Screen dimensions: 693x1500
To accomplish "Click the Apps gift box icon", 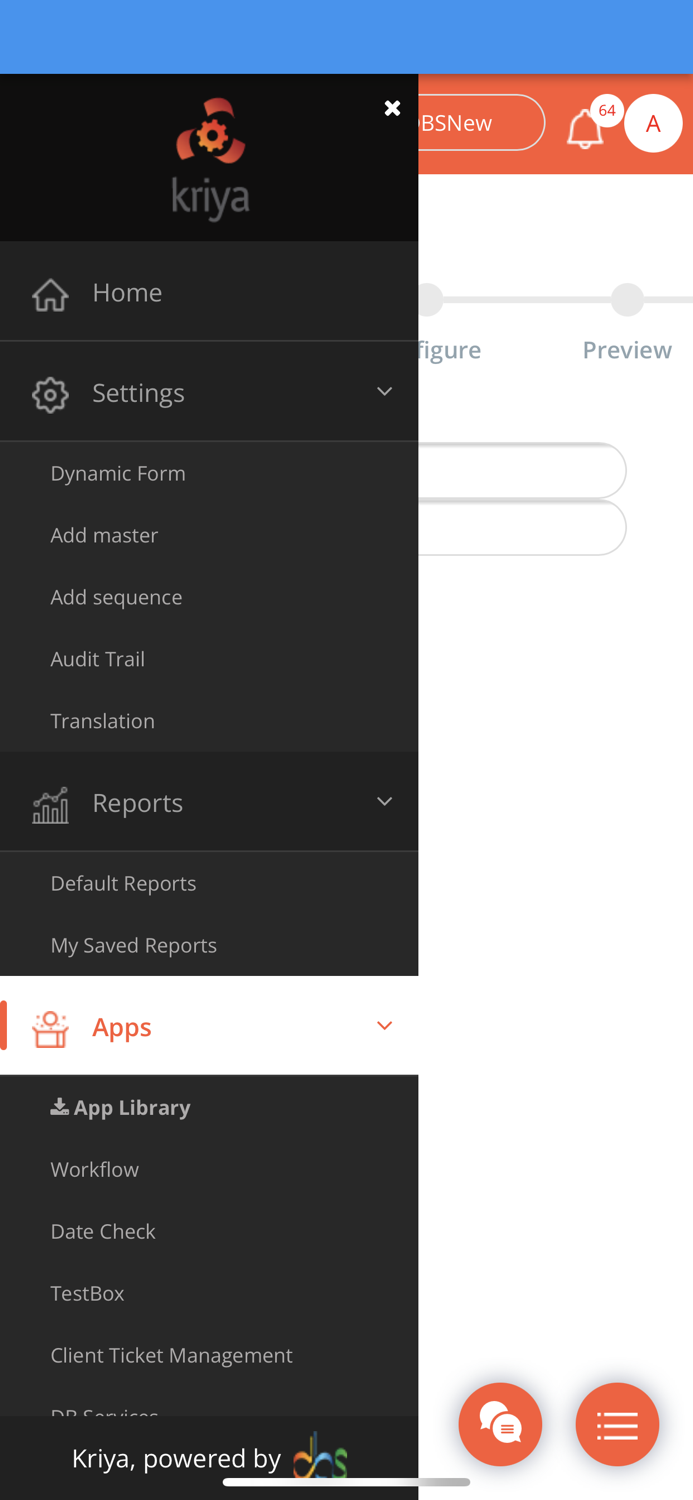I will pos(50,1028).
